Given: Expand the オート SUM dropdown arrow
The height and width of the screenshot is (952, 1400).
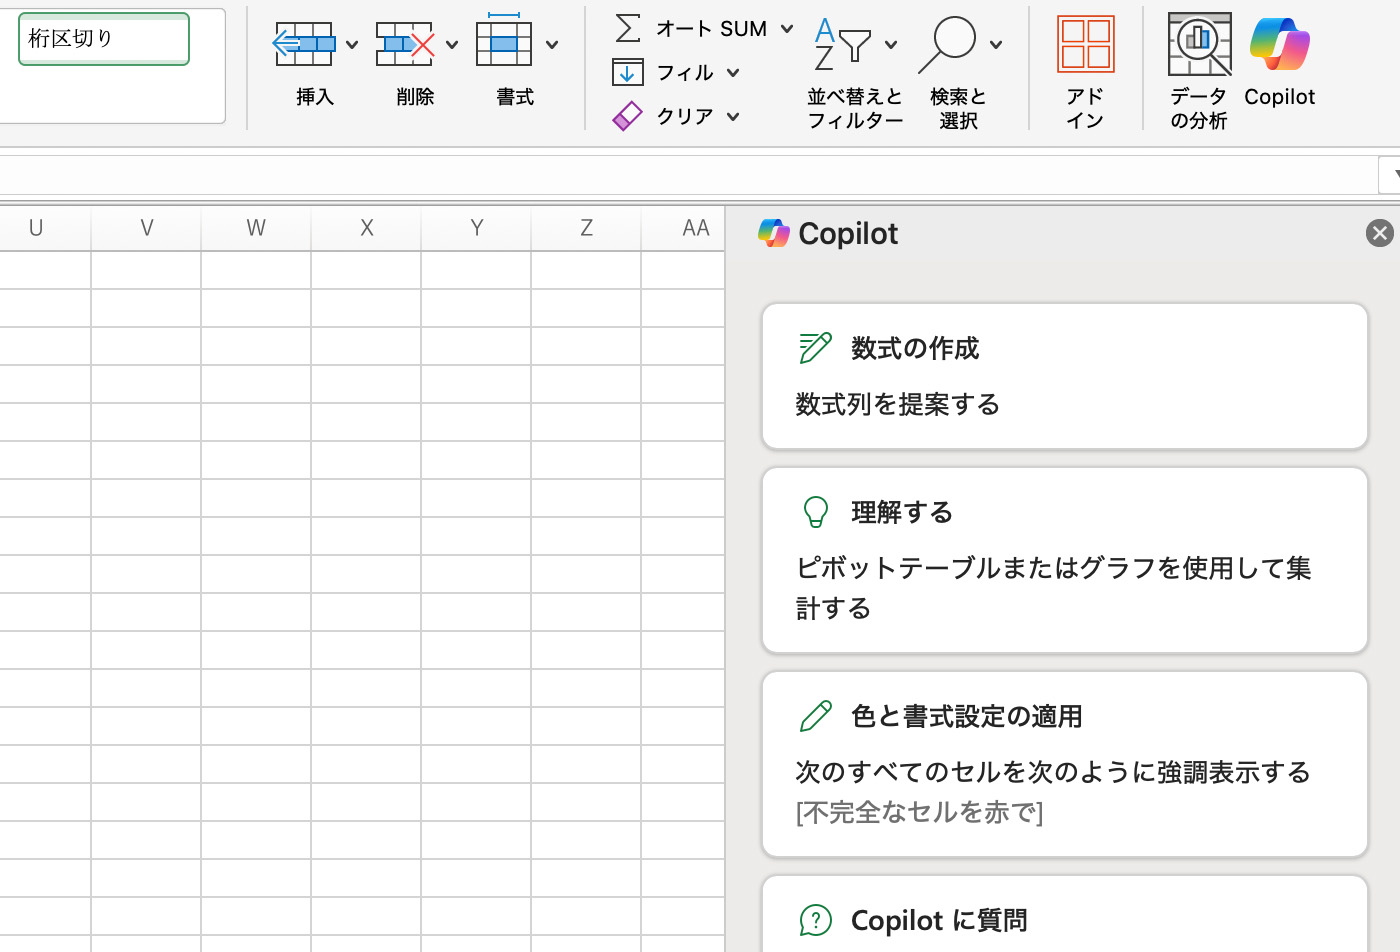Looking at the screenshot, I should pyautogui.click(x=787, y=28).
